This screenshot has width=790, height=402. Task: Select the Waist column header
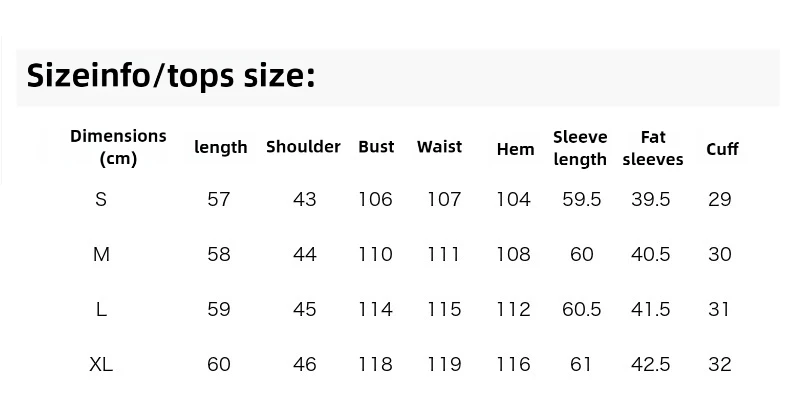coord(439,147)
